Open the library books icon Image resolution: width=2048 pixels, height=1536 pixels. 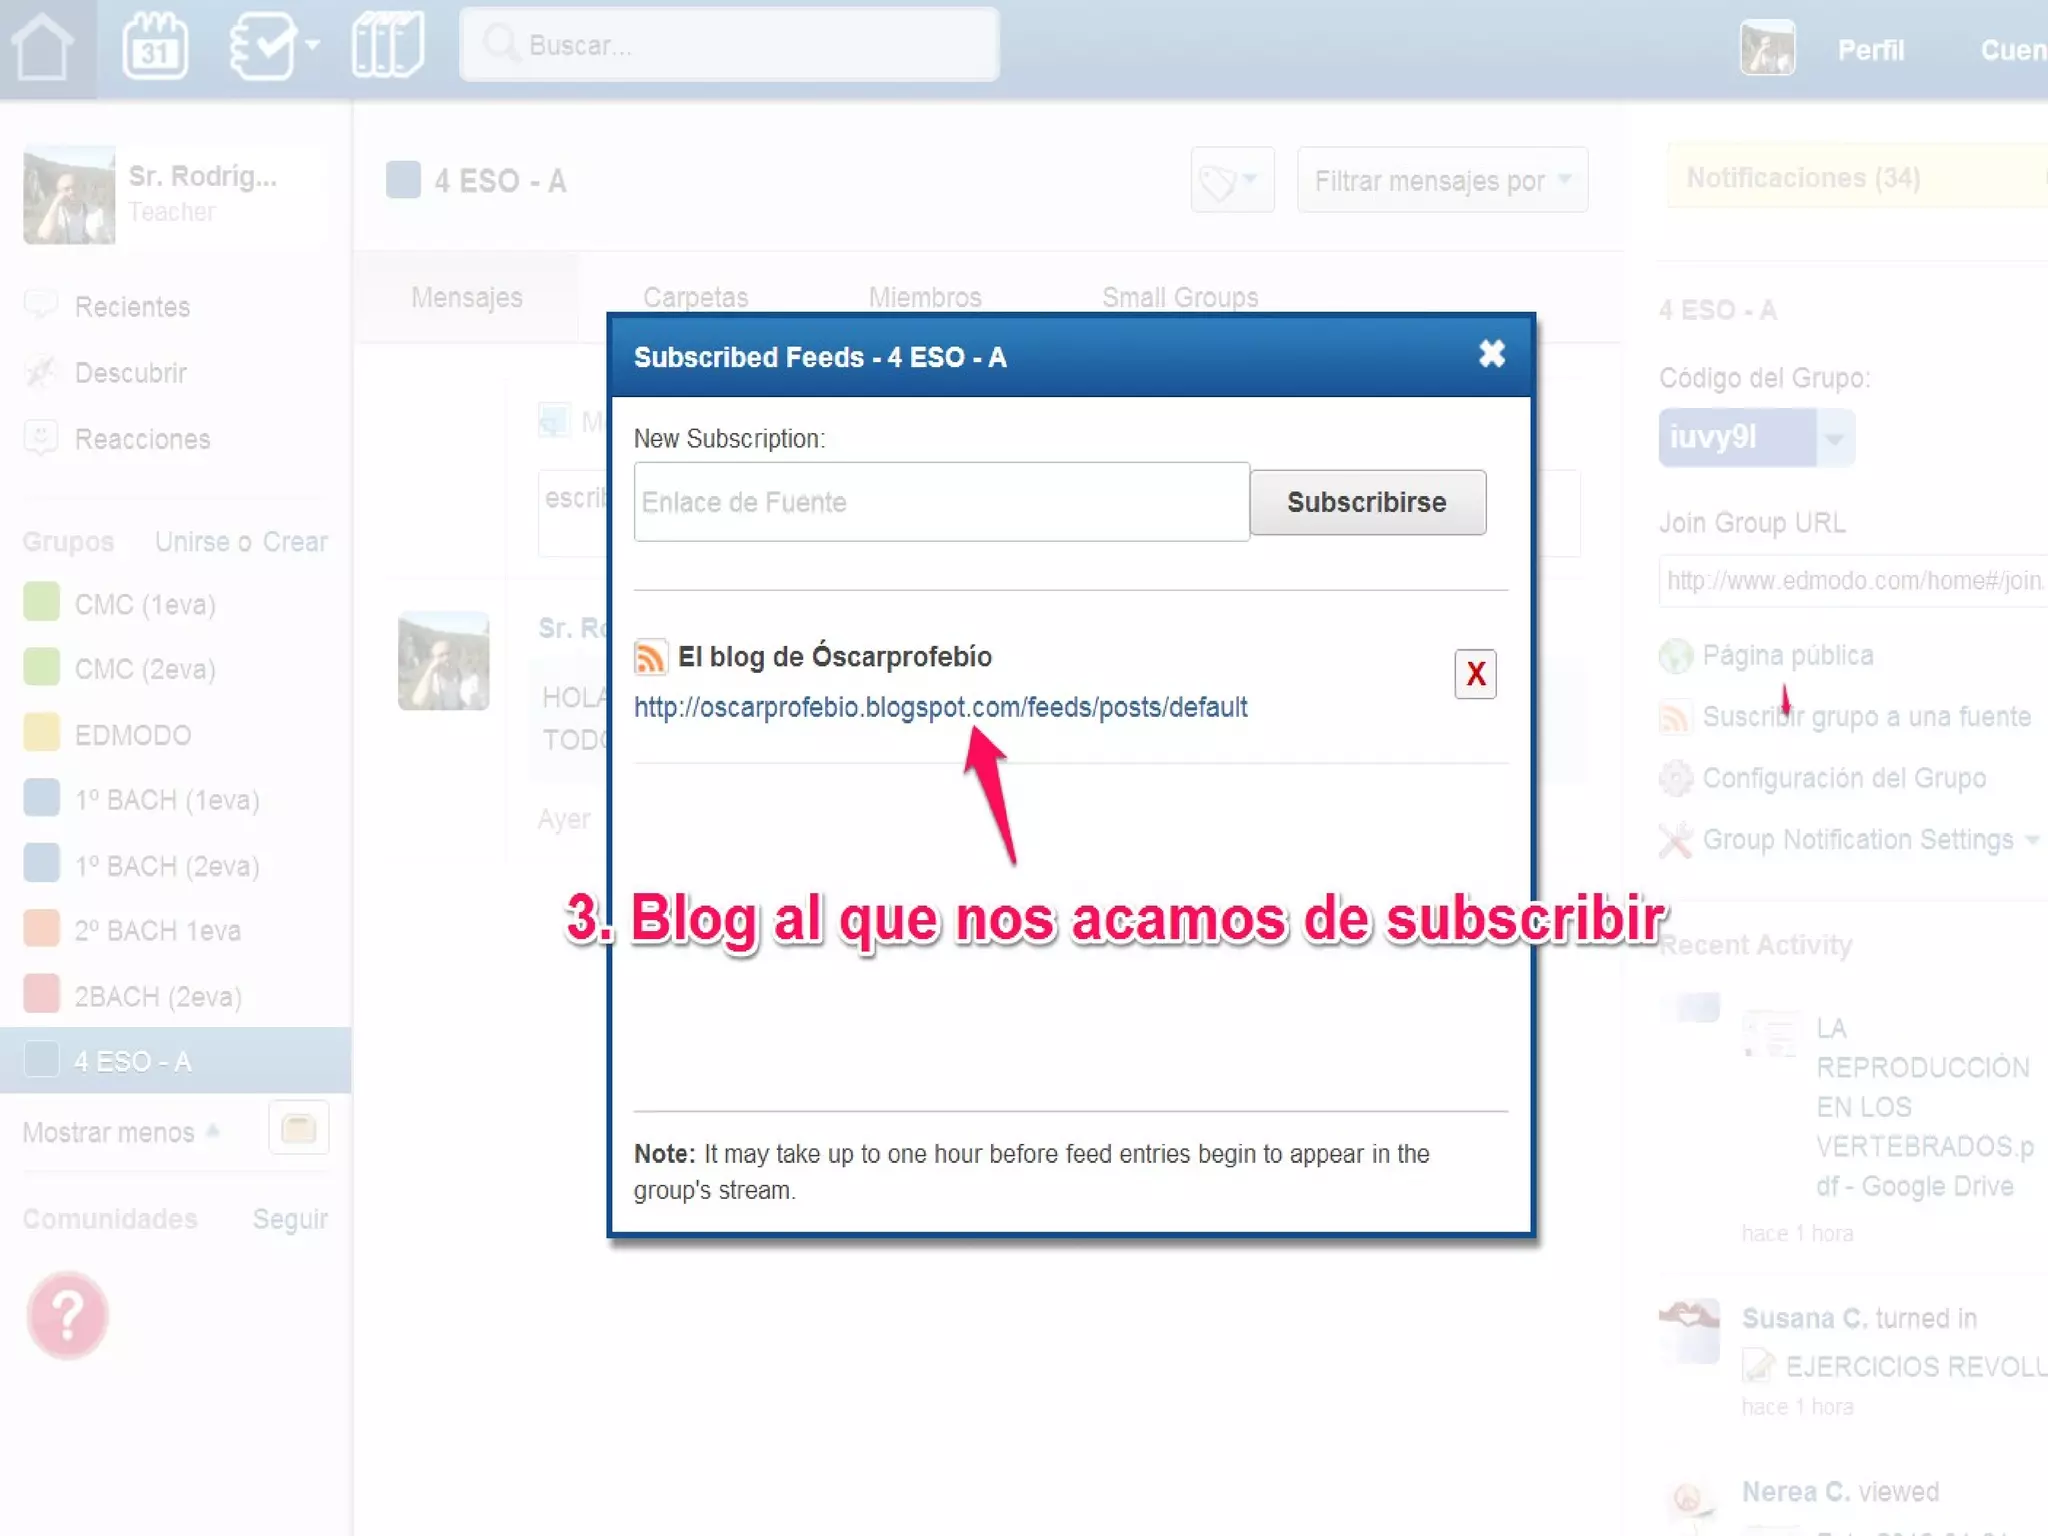[388, 45]
